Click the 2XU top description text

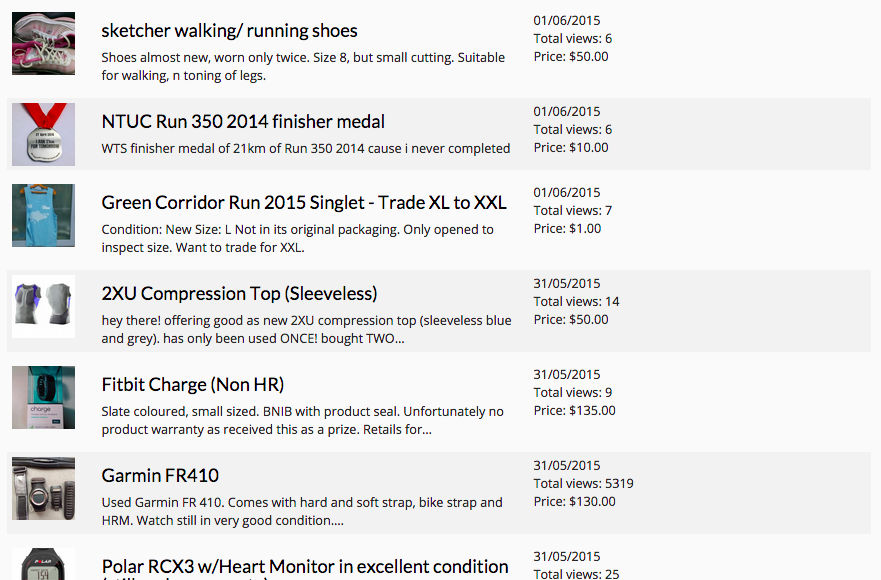[x=306, y=329]
